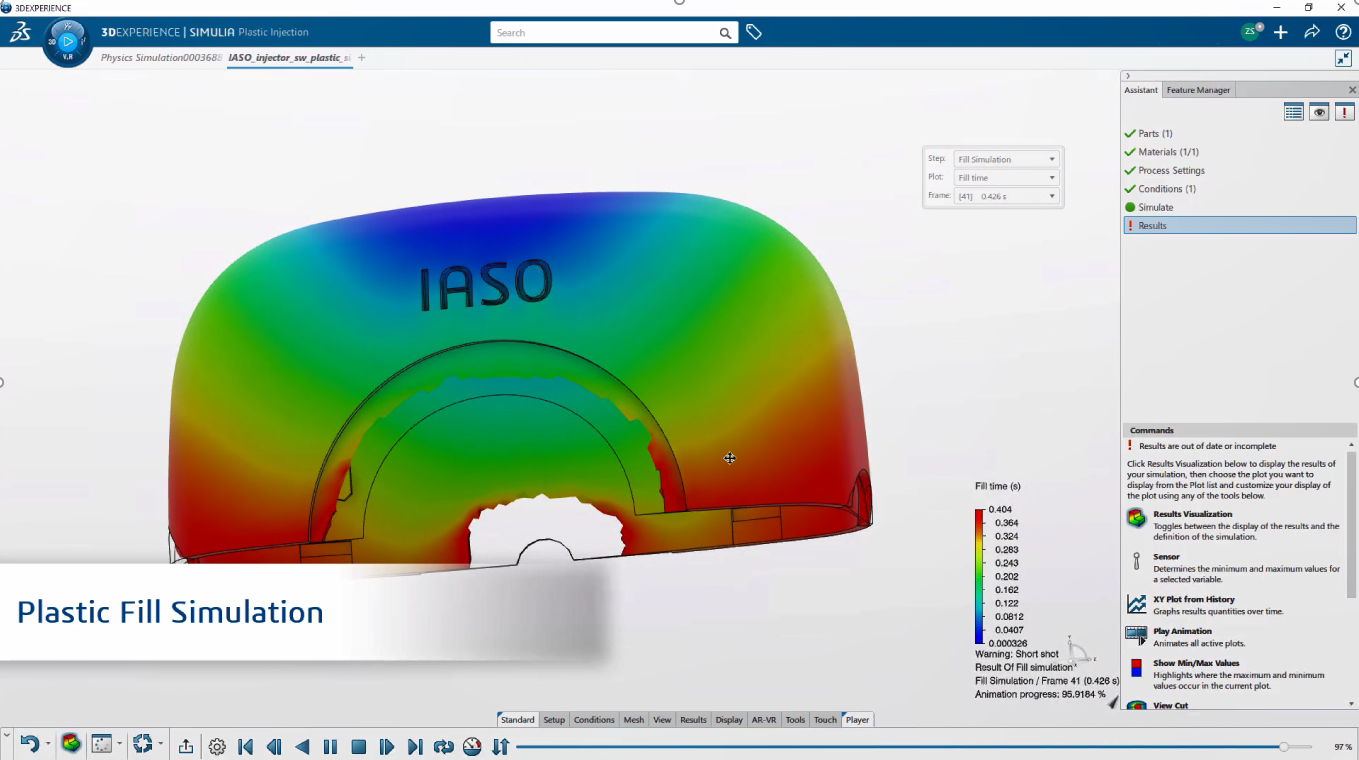
Task: Open the Step dropdown showing Fill Simulation
Action: click(1006, 159)
